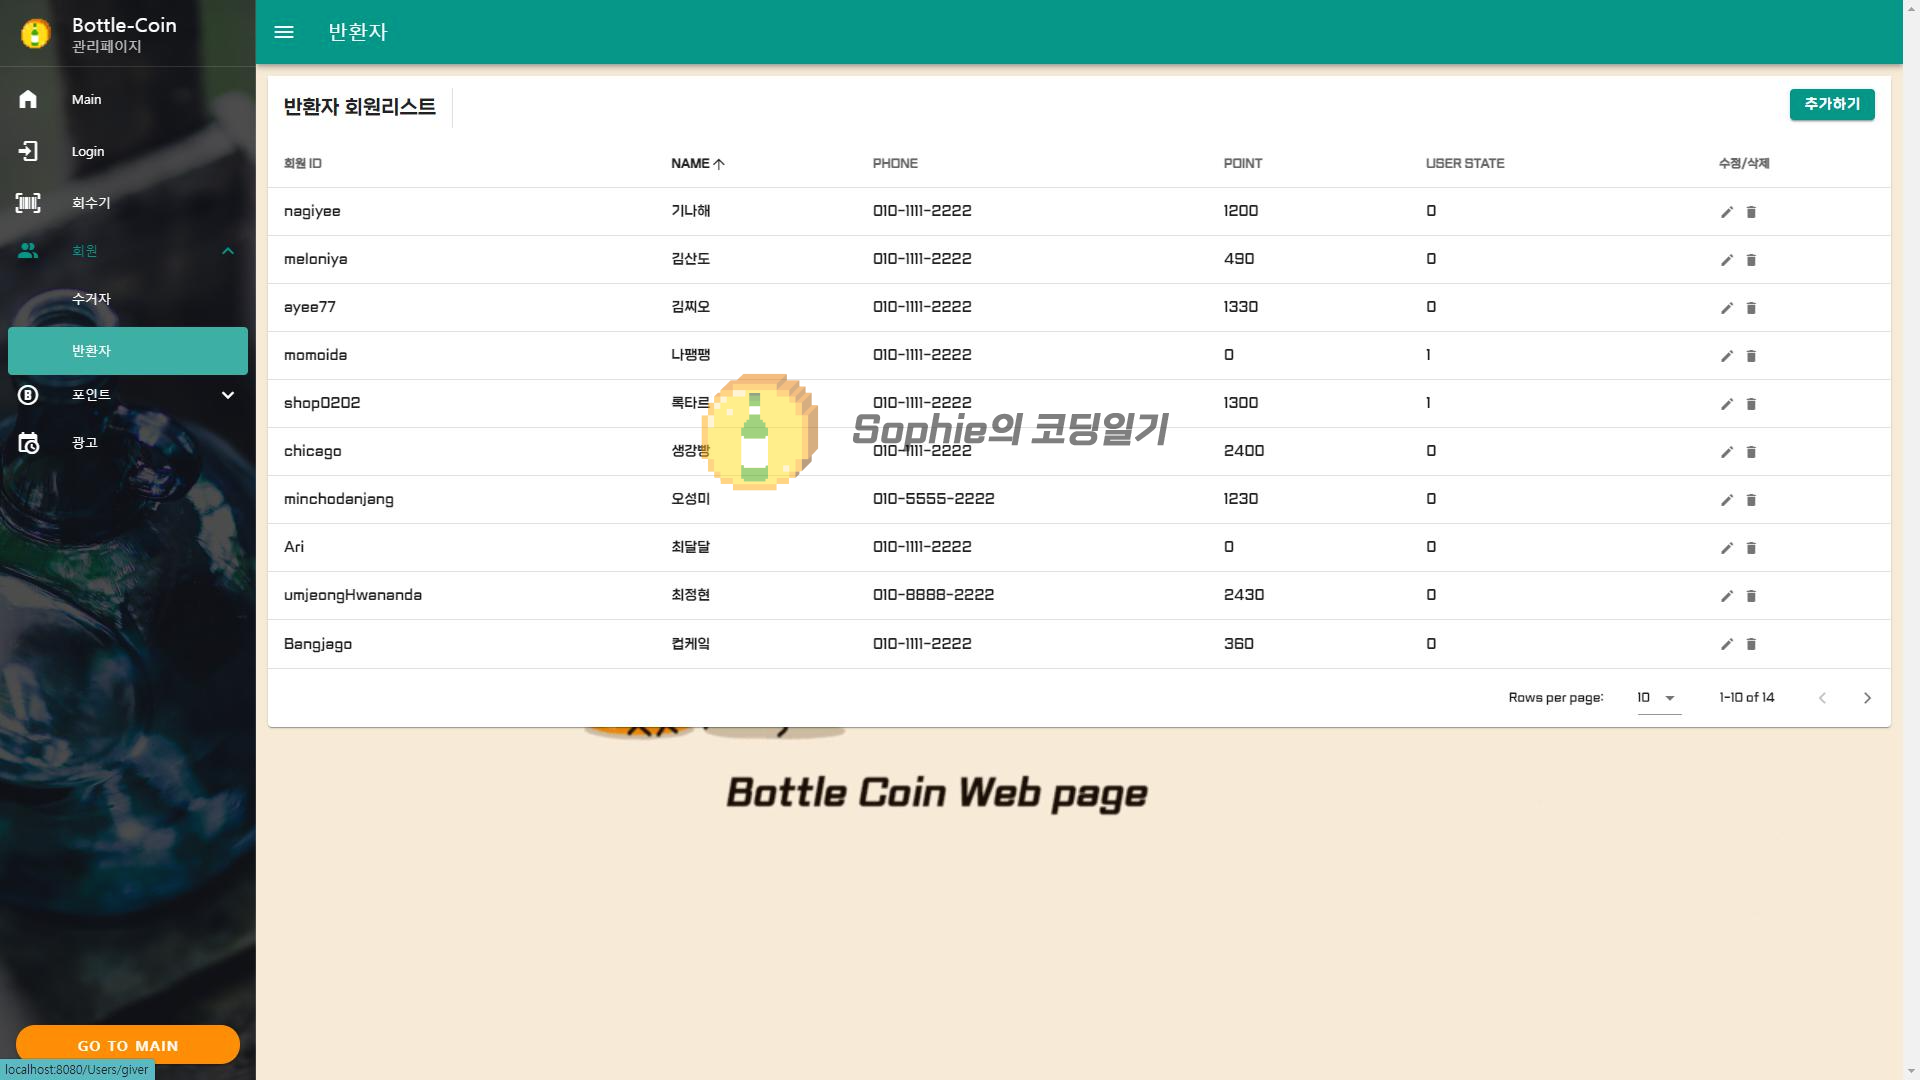1920x1080 pixels.
Task: Open the Login page in sidebar
Action: click(x=88, y=151)
